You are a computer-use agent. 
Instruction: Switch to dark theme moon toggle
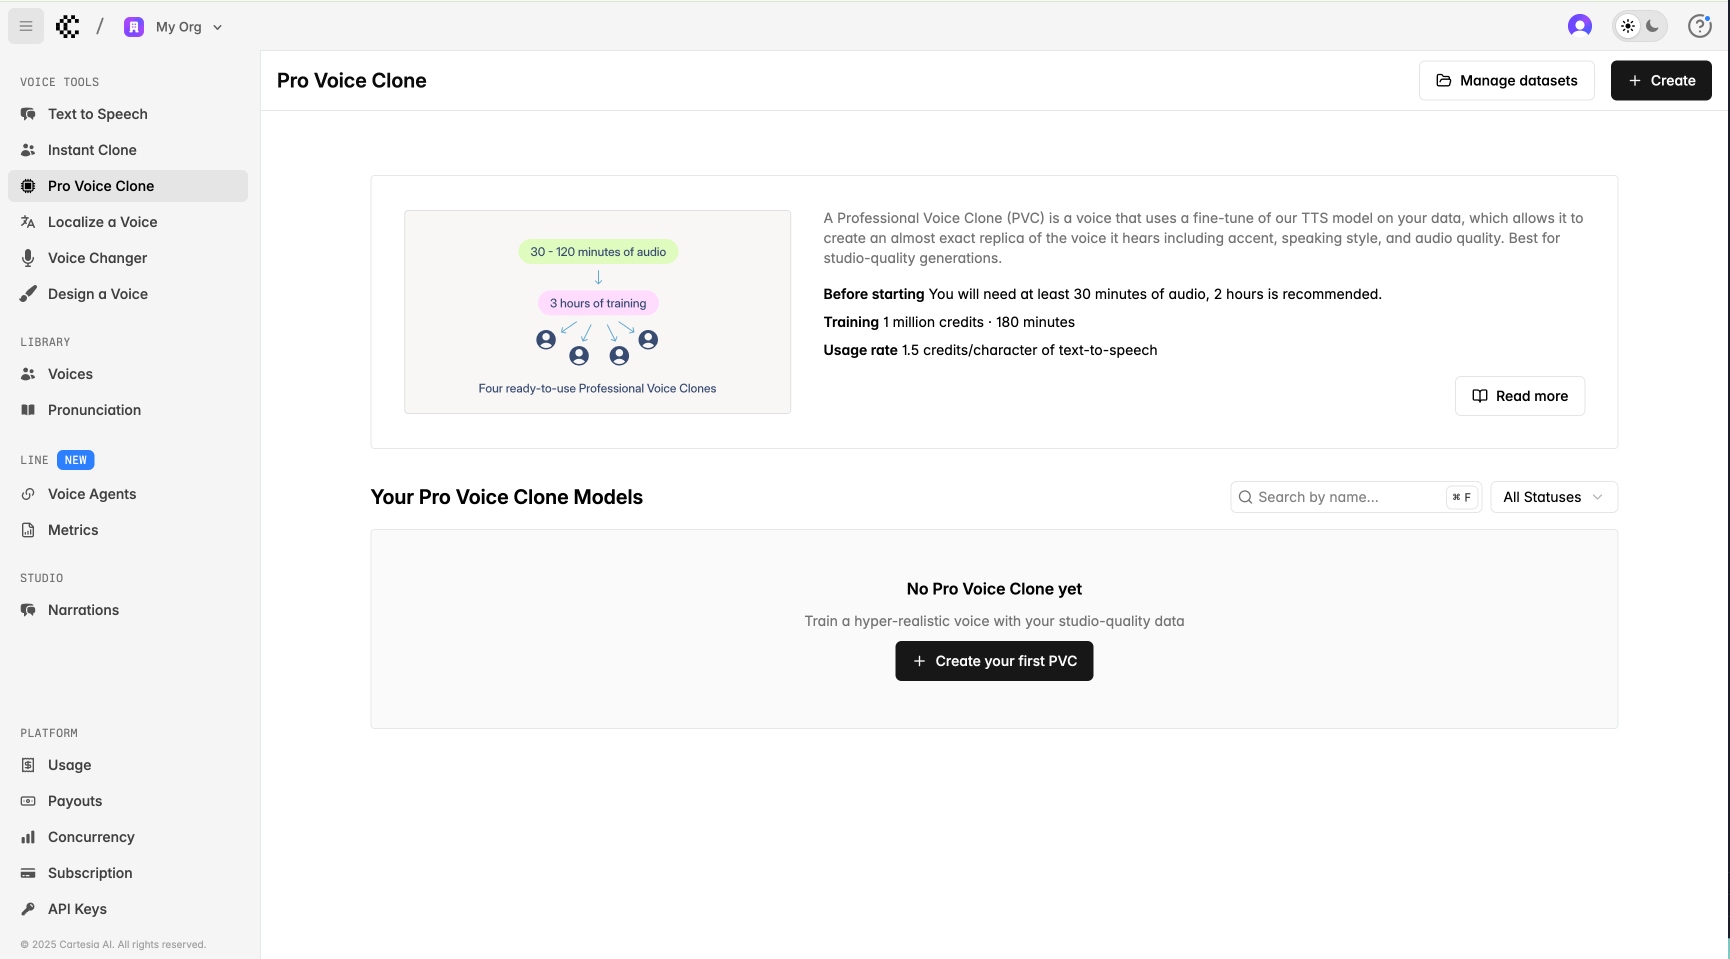tap(1653, 26)
